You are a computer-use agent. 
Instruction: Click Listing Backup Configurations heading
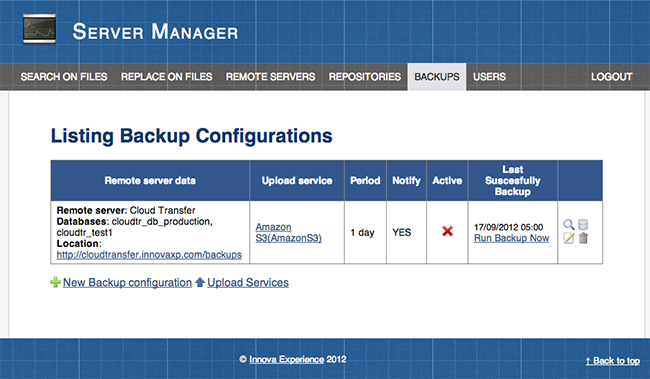pyautogui.click(x=192, y=136)
